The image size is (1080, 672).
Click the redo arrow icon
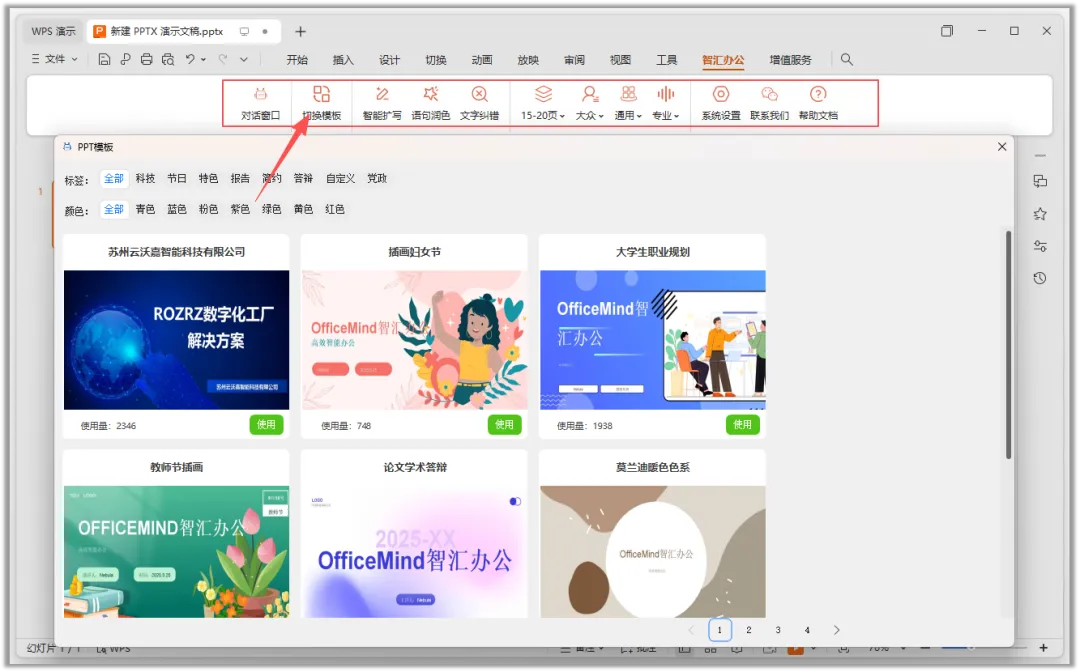point(222,59)
